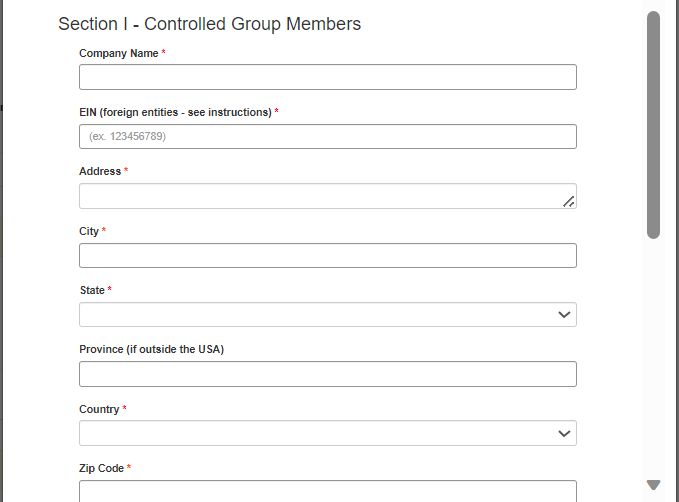Click the Company Name input field
Screen dimensions: 679x502
click(x=327, y=77)
